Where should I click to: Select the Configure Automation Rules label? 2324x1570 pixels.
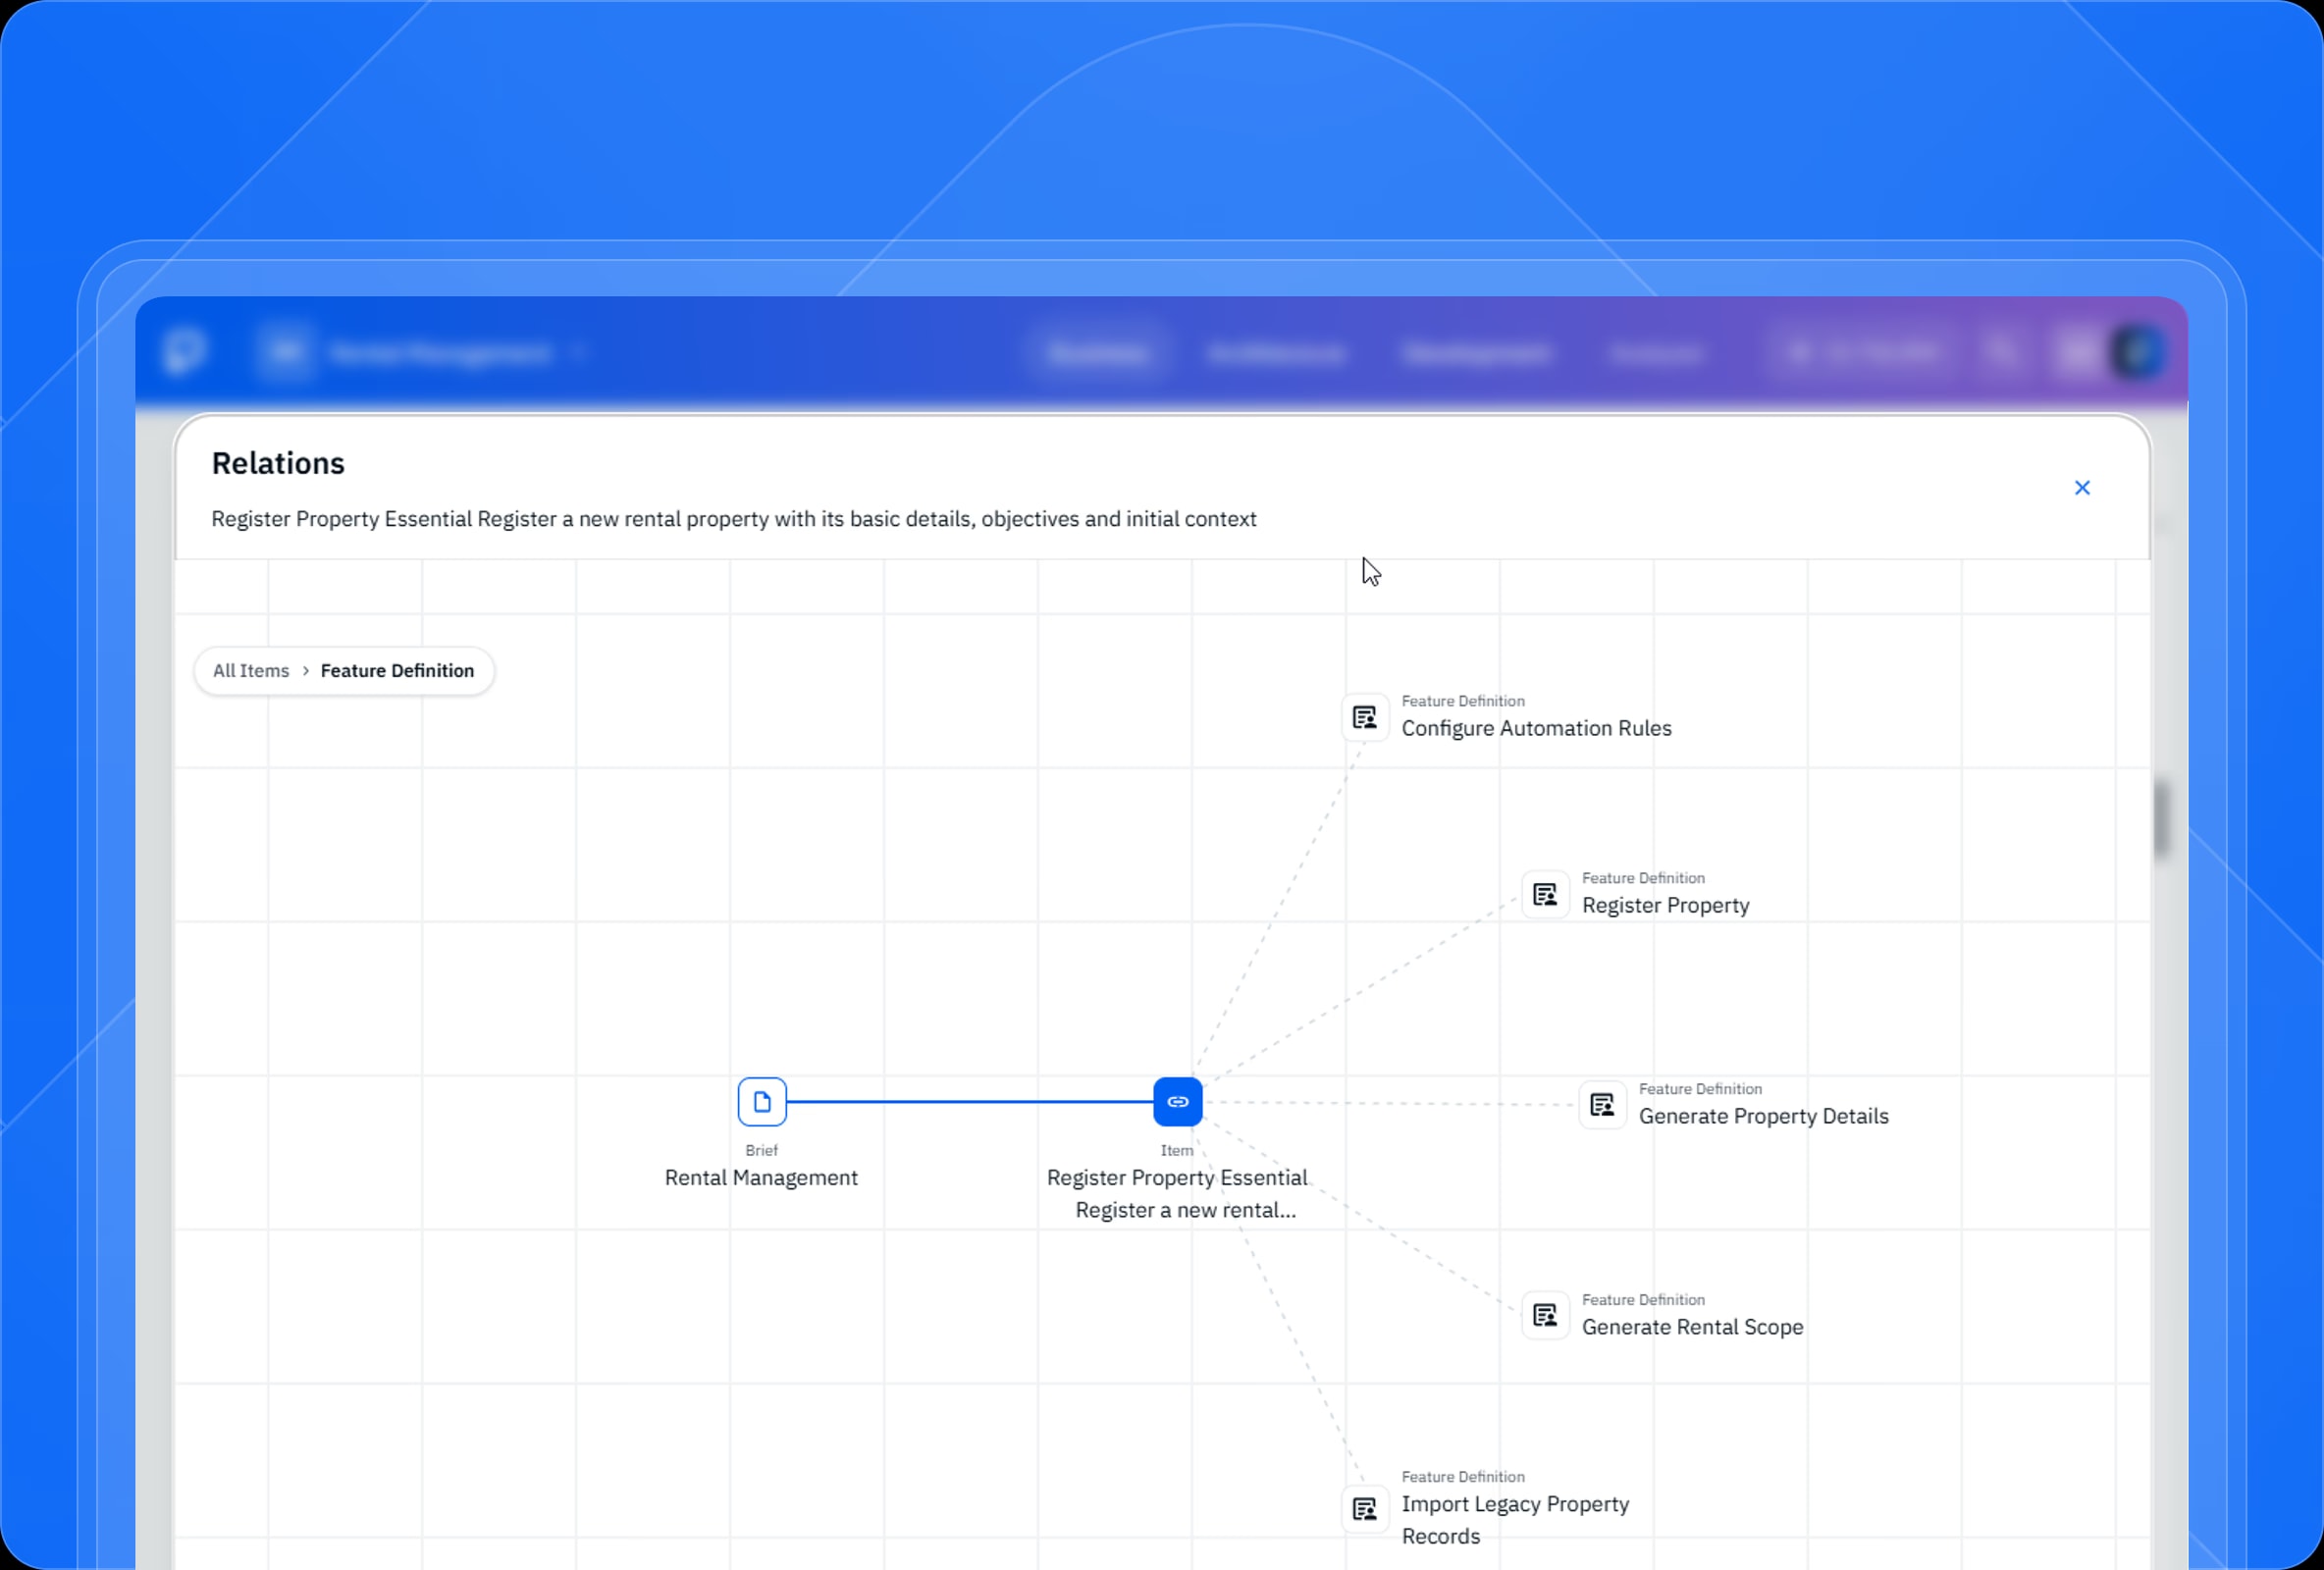[x=1536, y=728]
